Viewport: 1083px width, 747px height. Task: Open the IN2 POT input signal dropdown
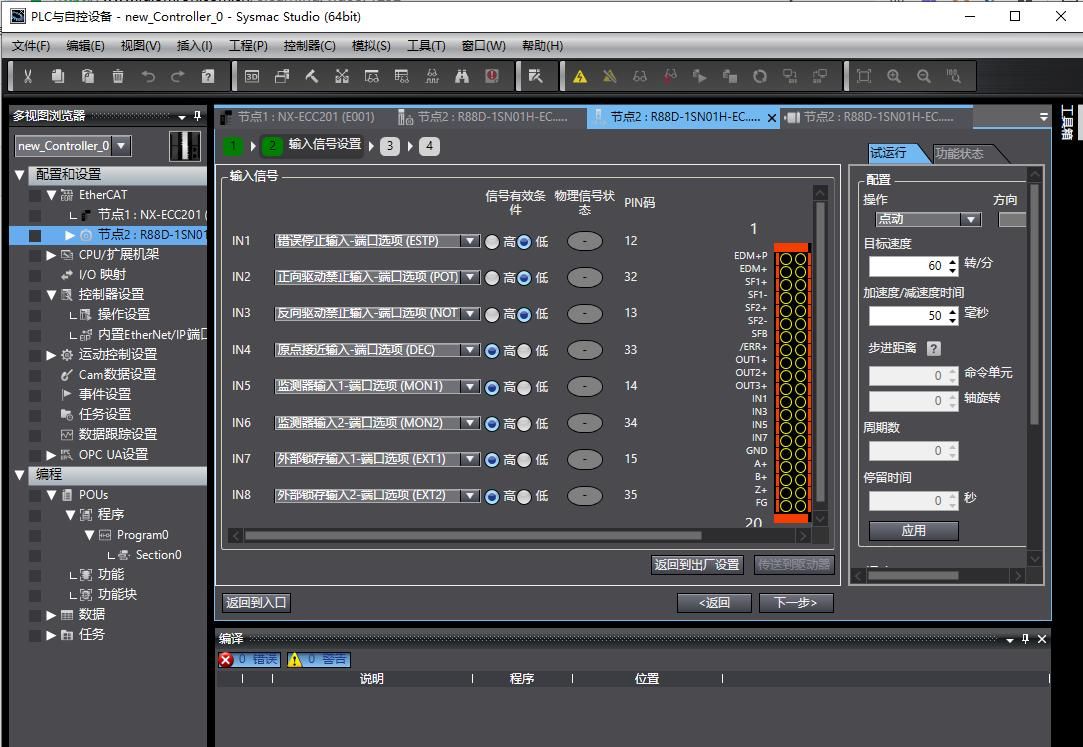tap(470, 278)
